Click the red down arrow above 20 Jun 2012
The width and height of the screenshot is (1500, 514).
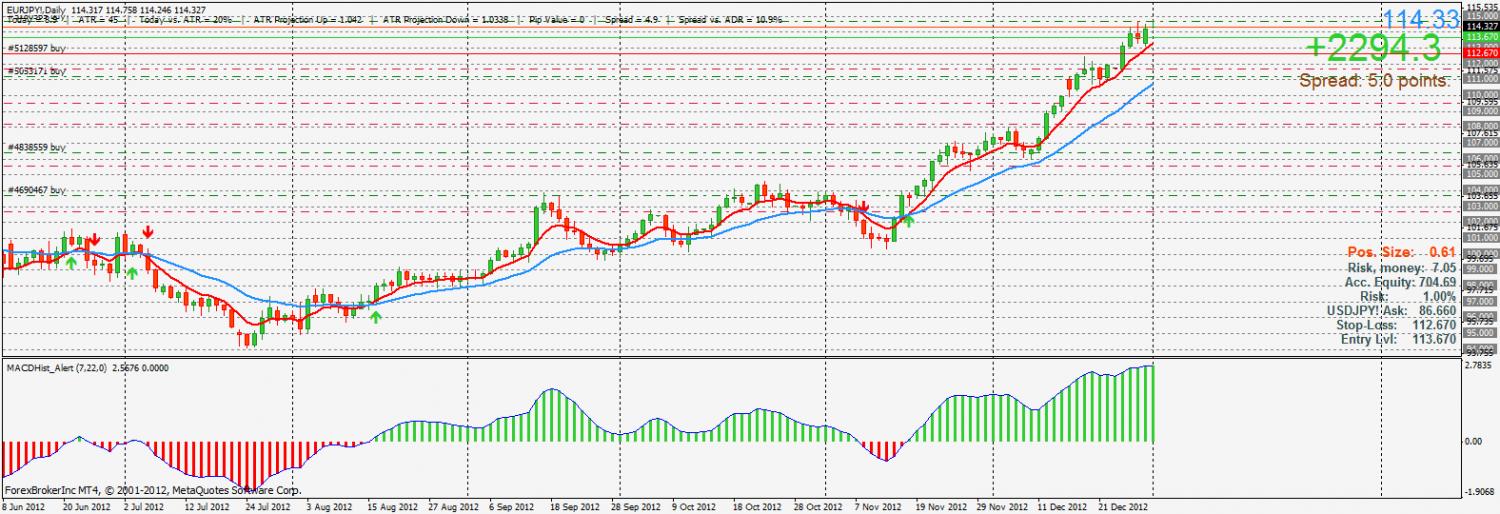pos(94,239)
